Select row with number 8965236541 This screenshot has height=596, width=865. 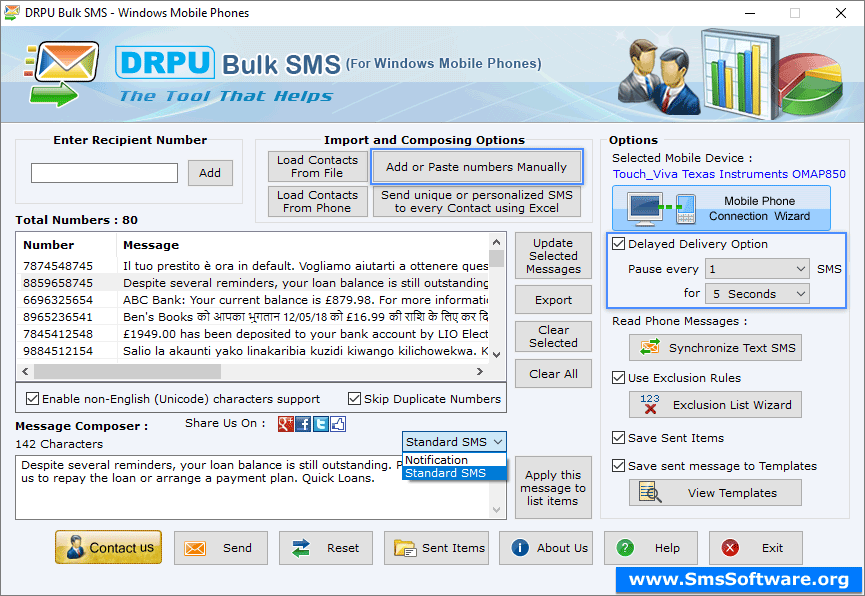(x=253, y=317)
